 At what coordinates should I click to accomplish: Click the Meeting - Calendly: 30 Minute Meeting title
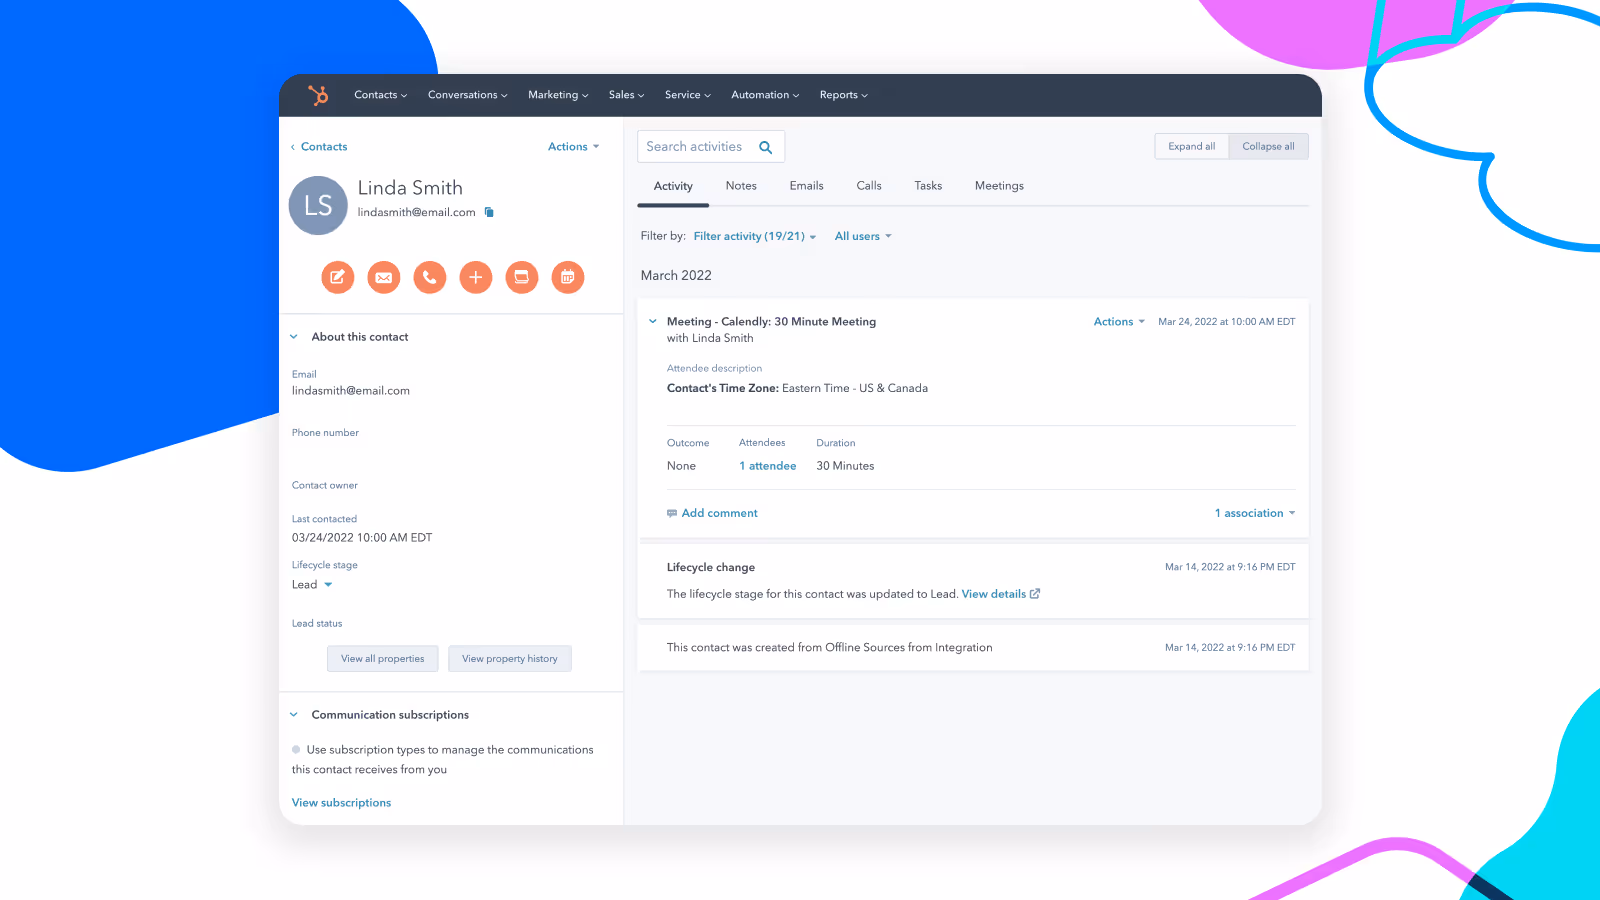(x=771, y=322)
